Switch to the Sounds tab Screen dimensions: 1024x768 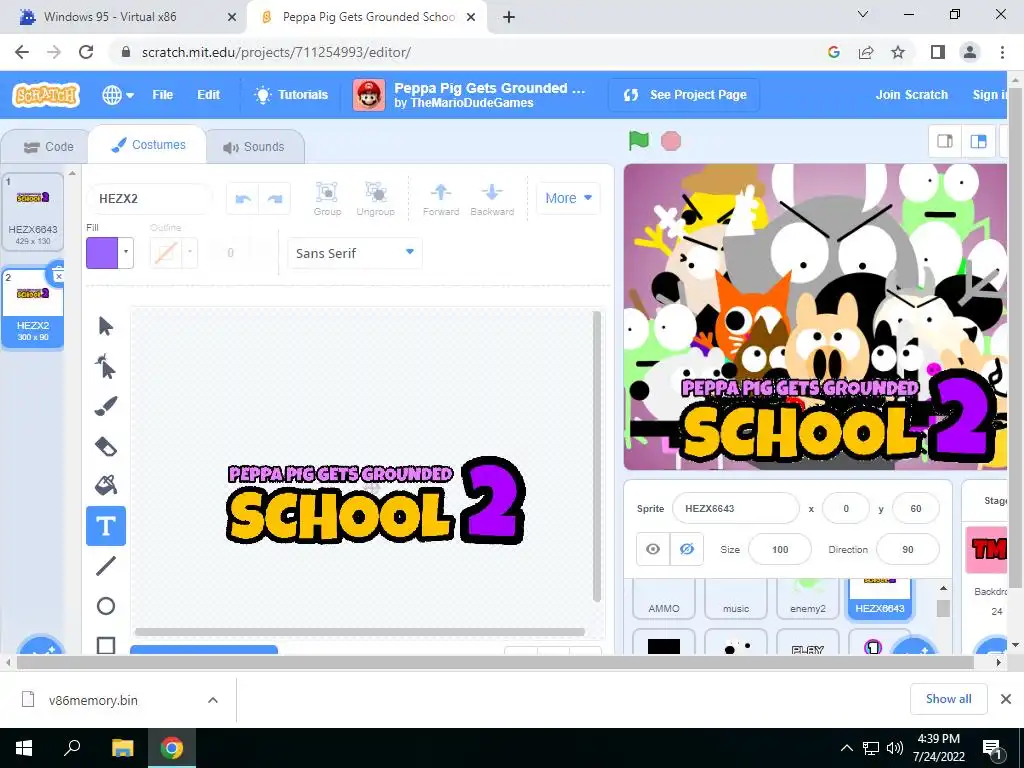point(254,147)
